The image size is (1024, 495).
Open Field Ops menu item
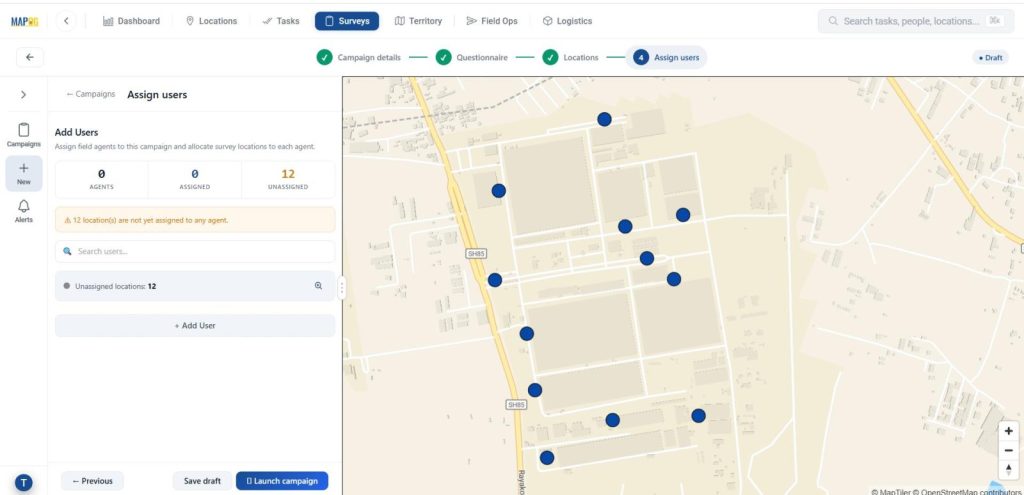point(492,21)
